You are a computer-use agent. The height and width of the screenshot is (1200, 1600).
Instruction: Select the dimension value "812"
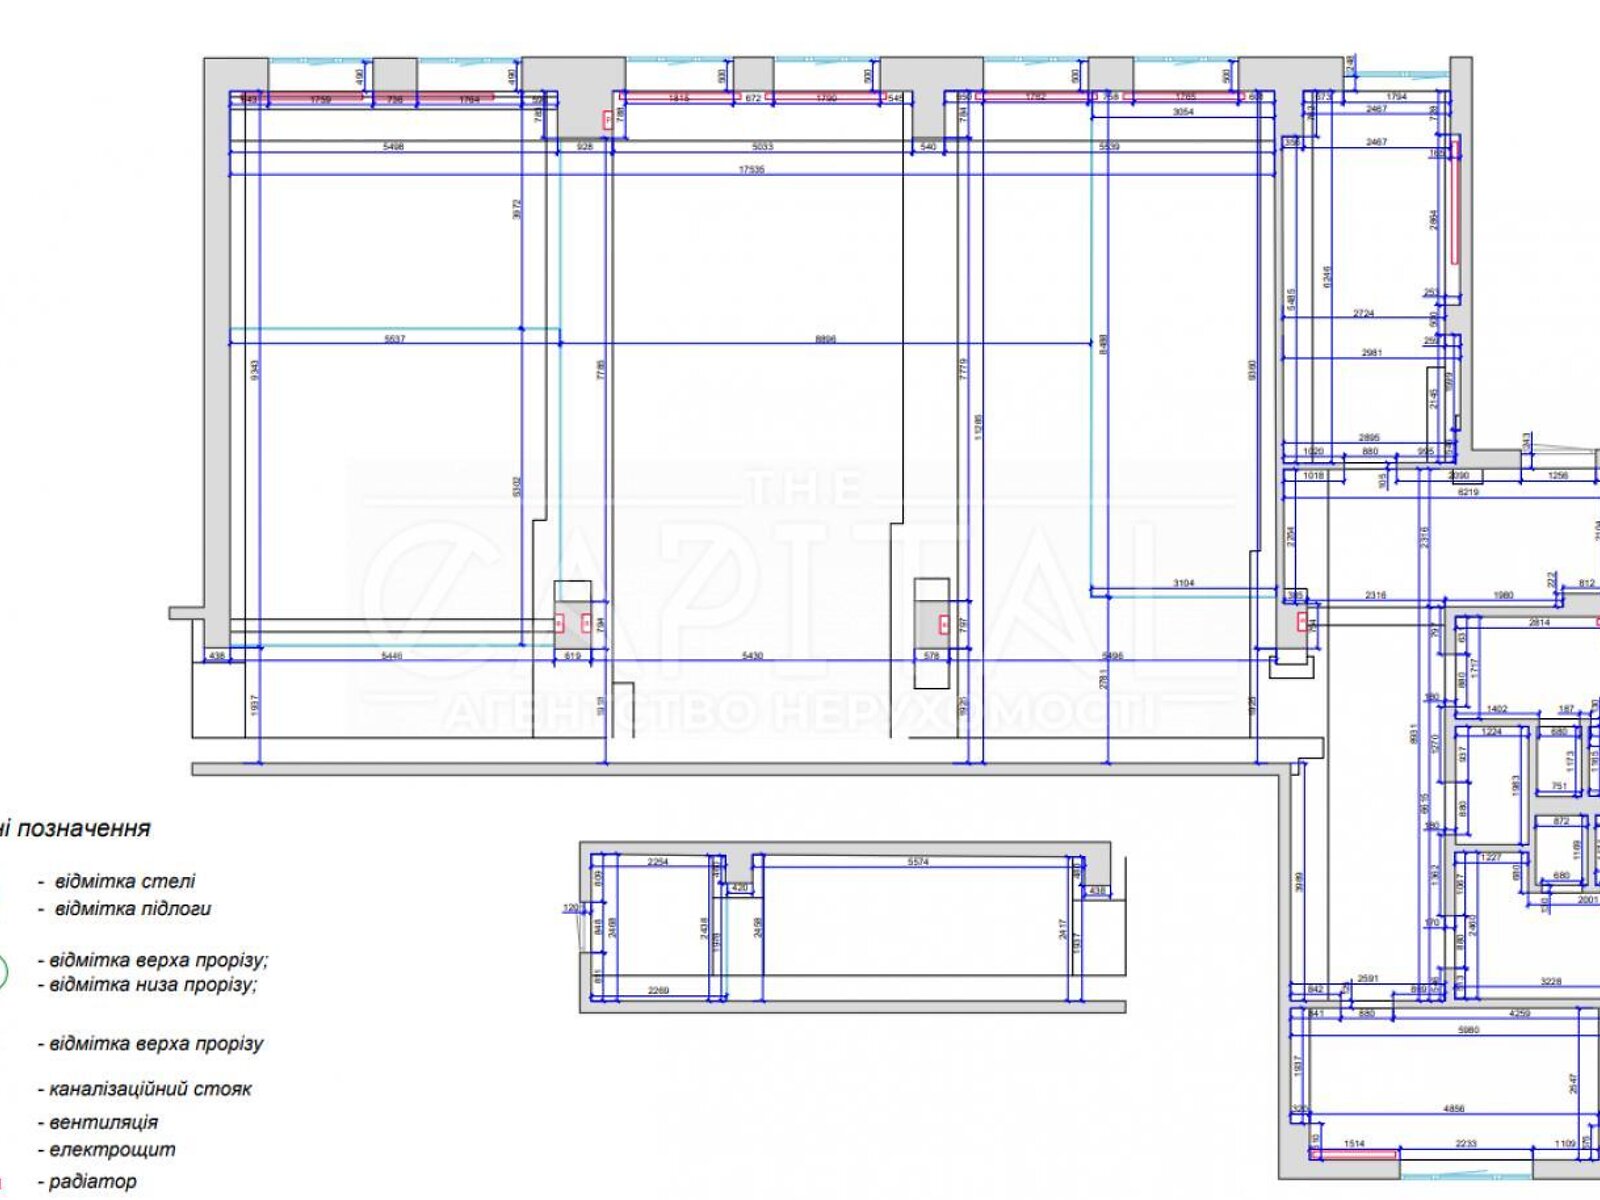tap(1587, 584)
